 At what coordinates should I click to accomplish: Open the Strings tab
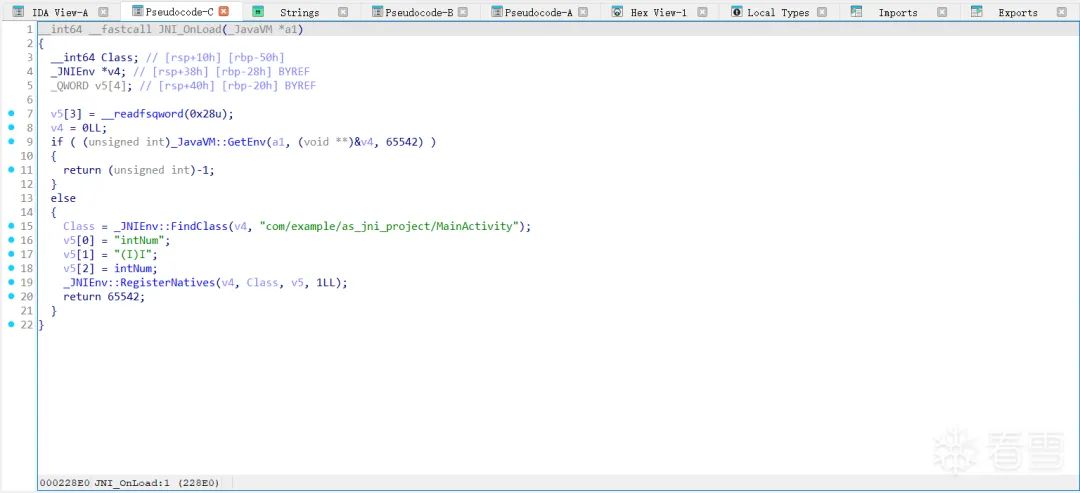tap(300, 12)
